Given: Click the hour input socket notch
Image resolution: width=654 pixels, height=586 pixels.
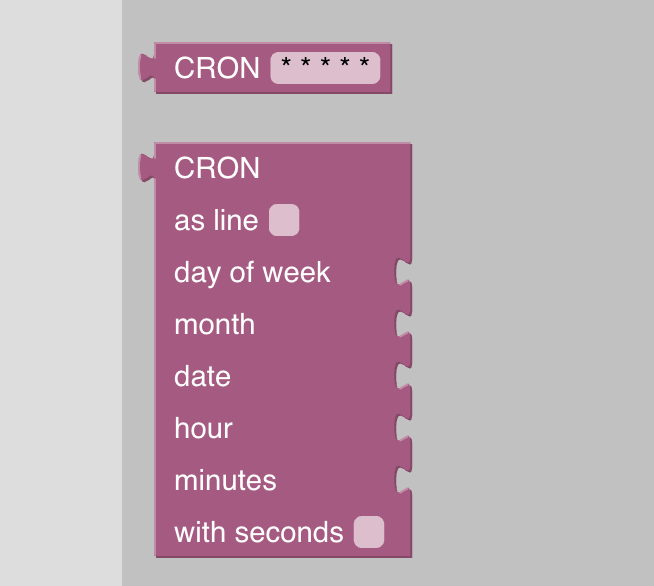Looking at the screenshot, I should tap(403, 429).
